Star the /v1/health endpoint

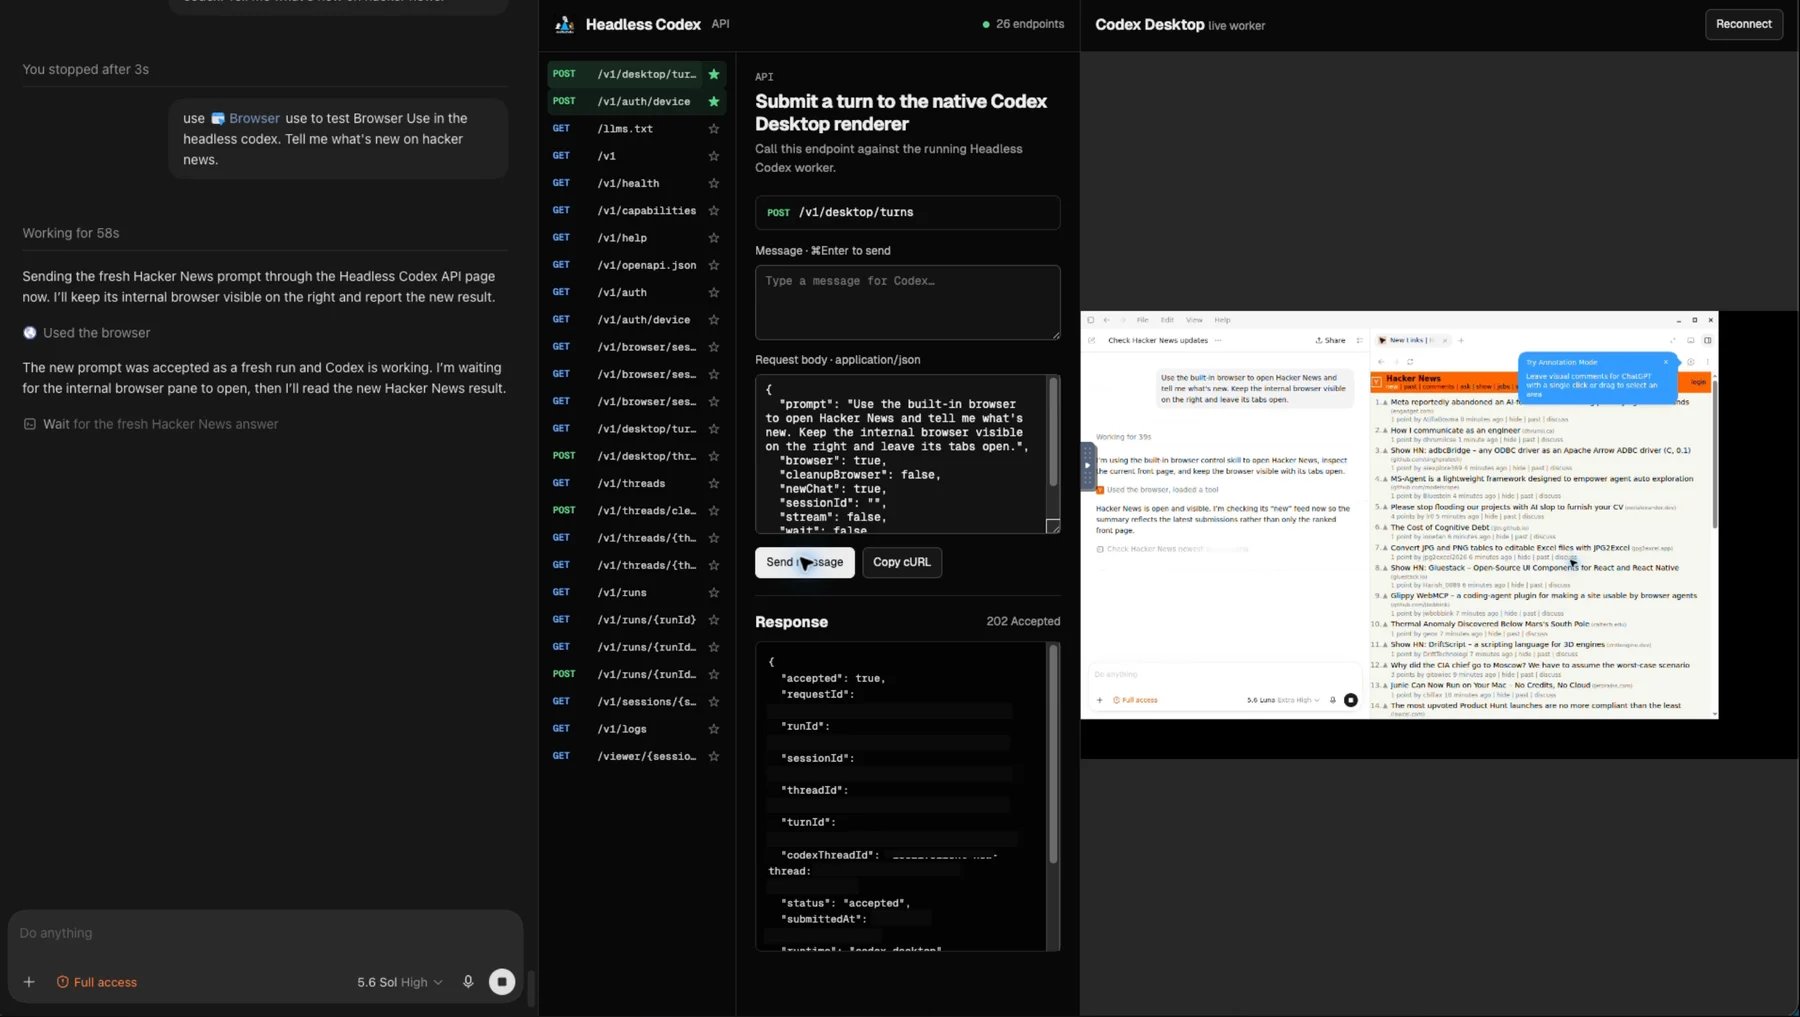[714, 183]
